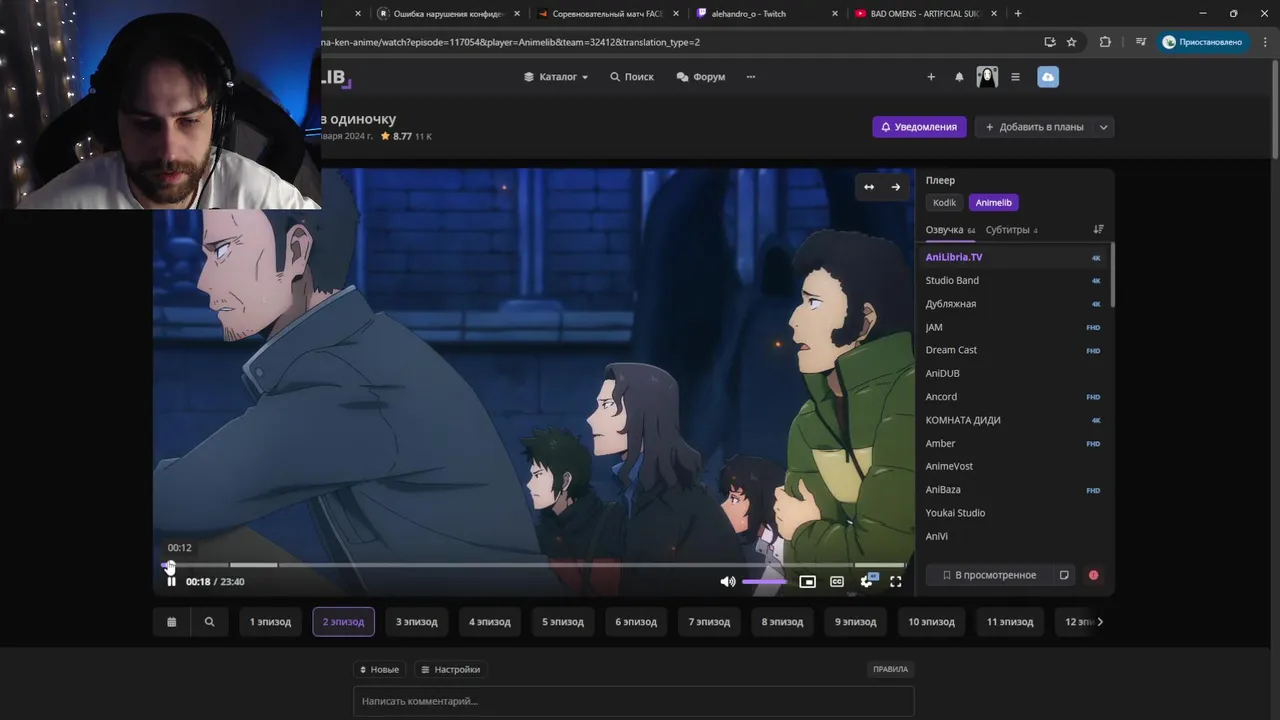Open user profile avatar
The image size is (1280, 720).
tap(987, 77)
